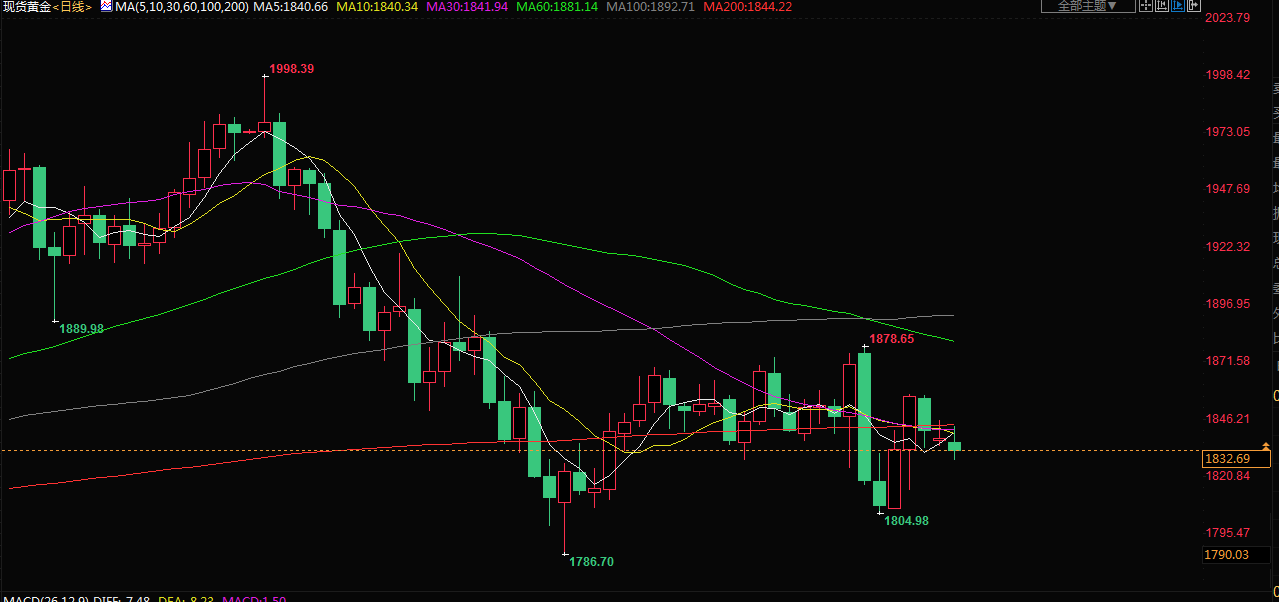Click the 现货黄金 symbol name

27,7
